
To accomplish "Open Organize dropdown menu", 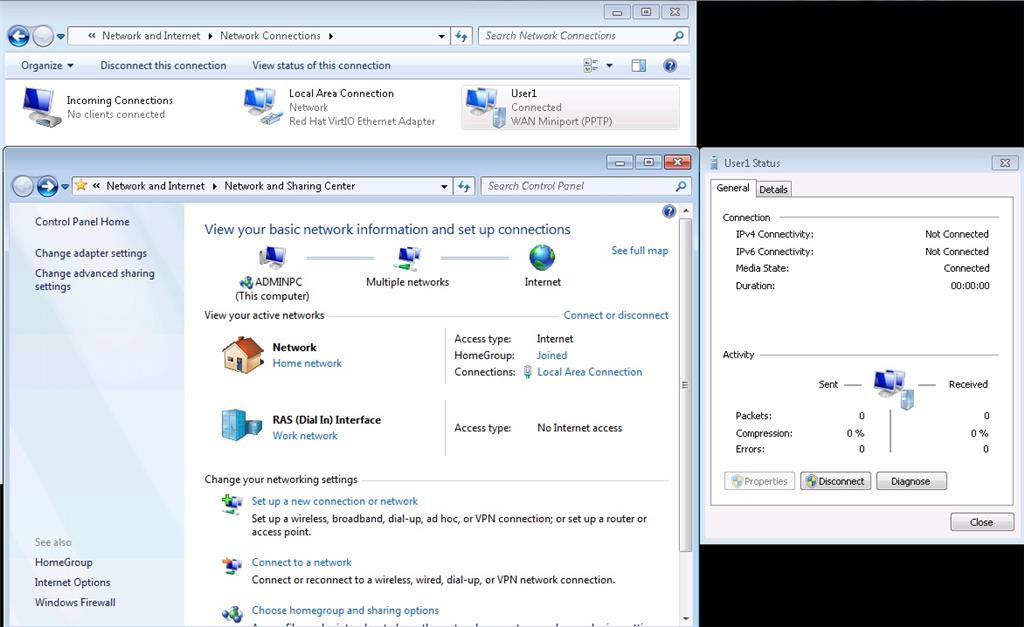I will tap(46, 65).
